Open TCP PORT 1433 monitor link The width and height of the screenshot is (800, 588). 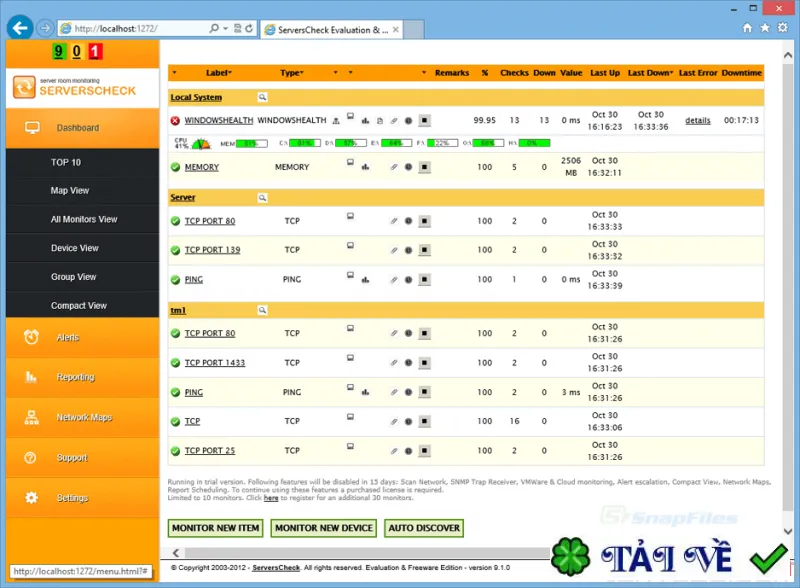[215, 363]
